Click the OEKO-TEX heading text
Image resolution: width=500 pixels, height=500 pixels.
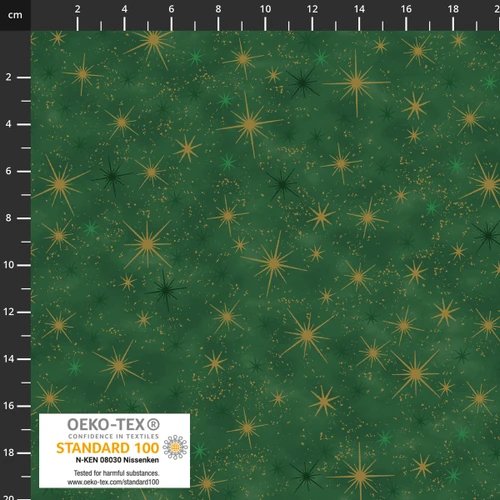(106, 424)
